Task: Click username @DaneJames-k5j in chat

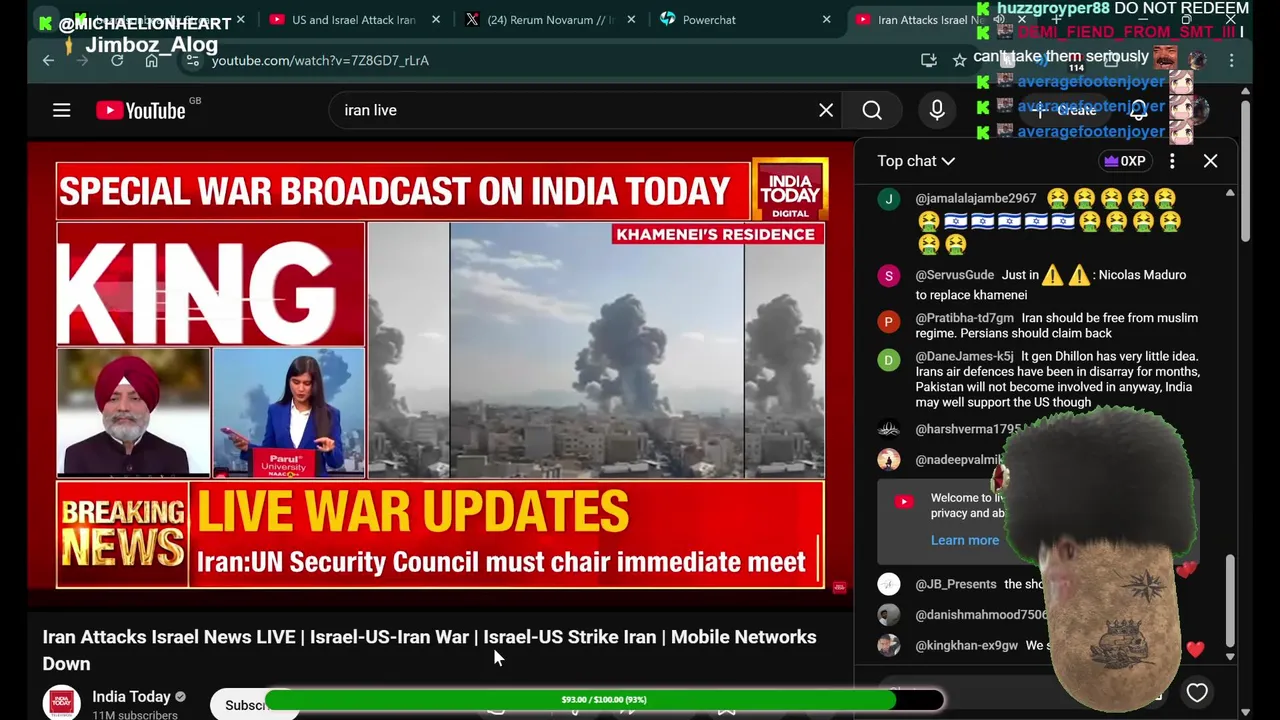Action: pos(964,356)
